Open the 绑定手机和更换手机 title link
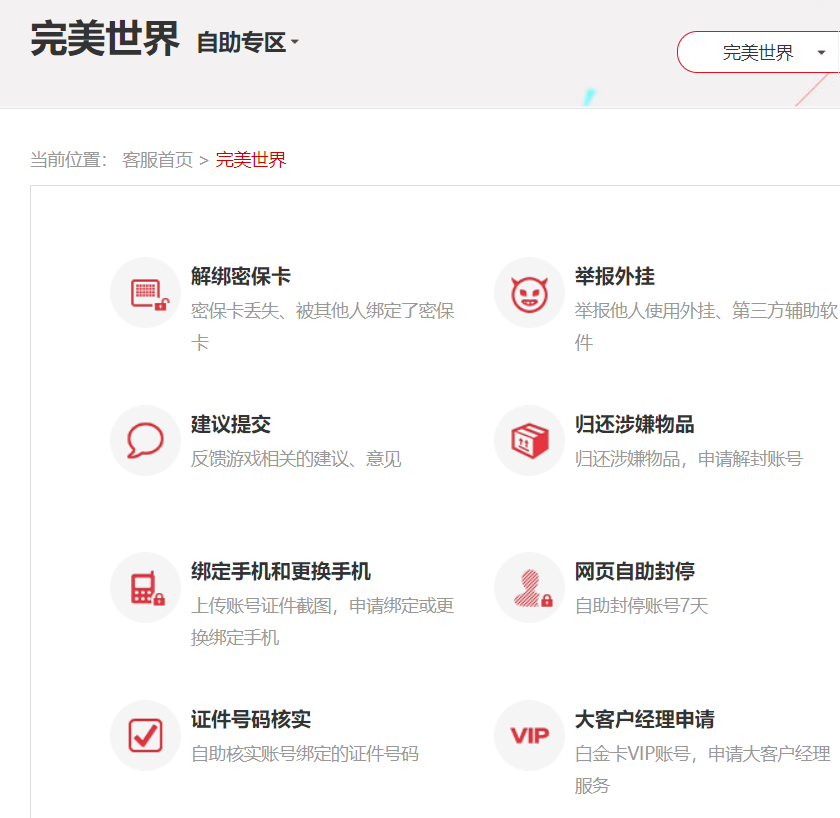840x818 pixels. (x=281, y=572)
